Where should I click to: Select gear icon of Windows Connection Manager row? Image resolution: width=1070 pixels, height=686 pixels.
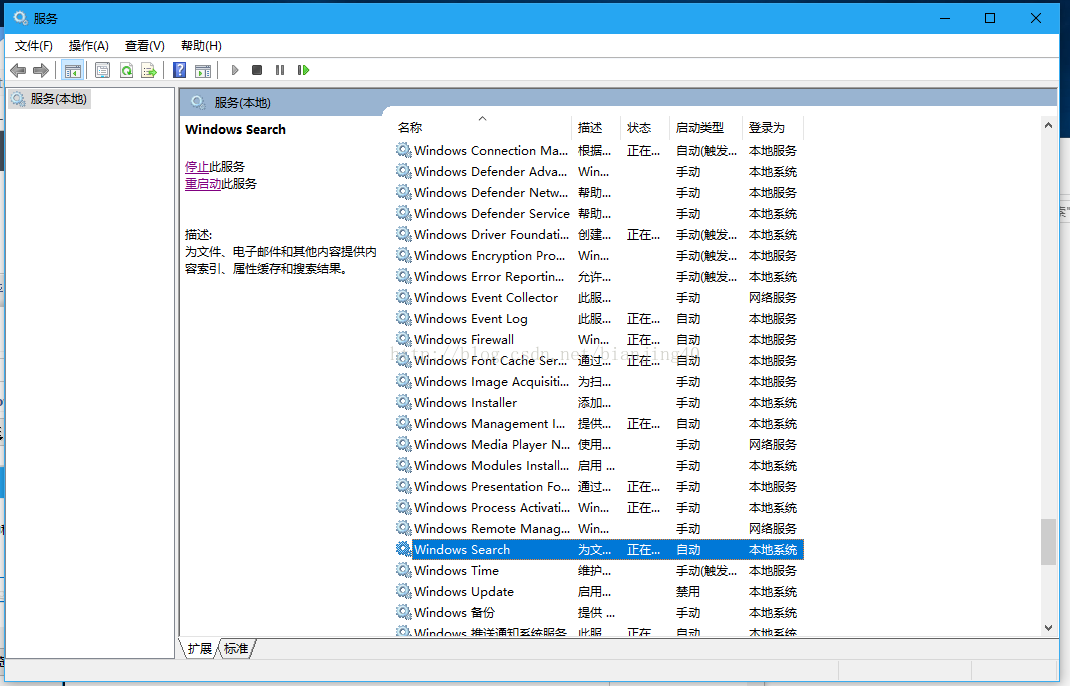tap(404, 150)
